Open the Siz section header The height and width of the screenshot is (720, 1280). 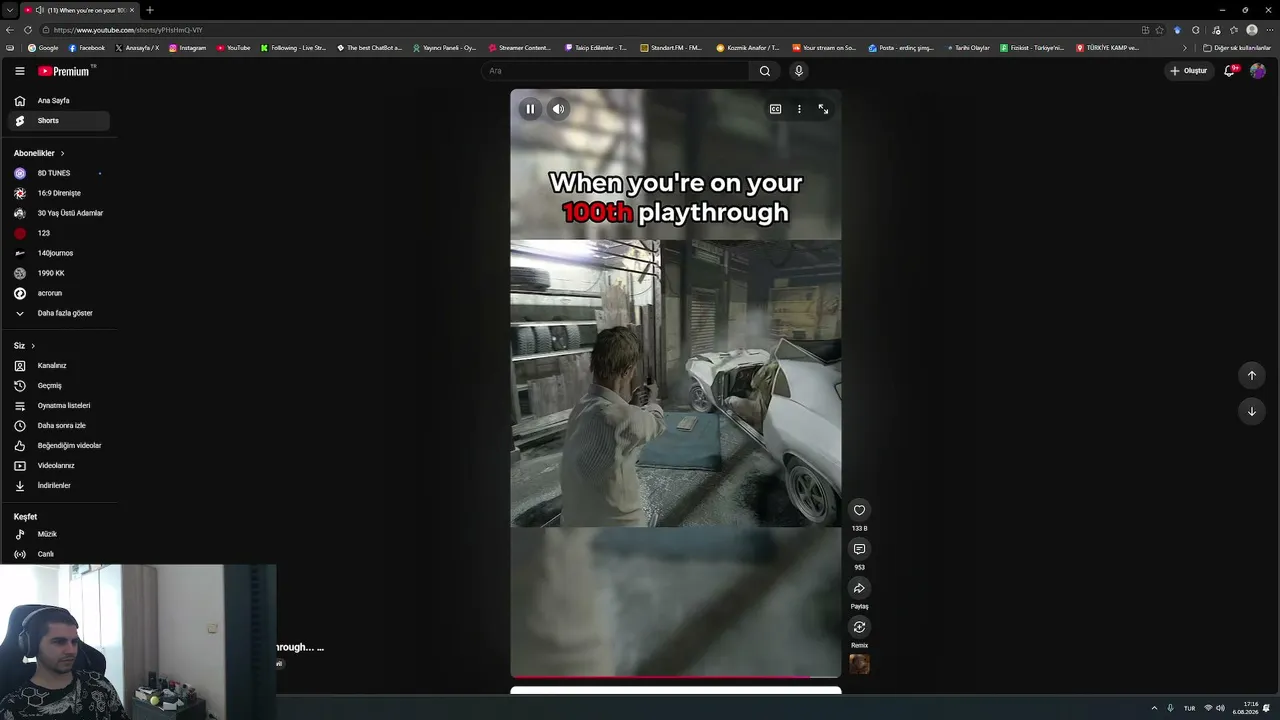pyautogui.click(x=24, y=346)
